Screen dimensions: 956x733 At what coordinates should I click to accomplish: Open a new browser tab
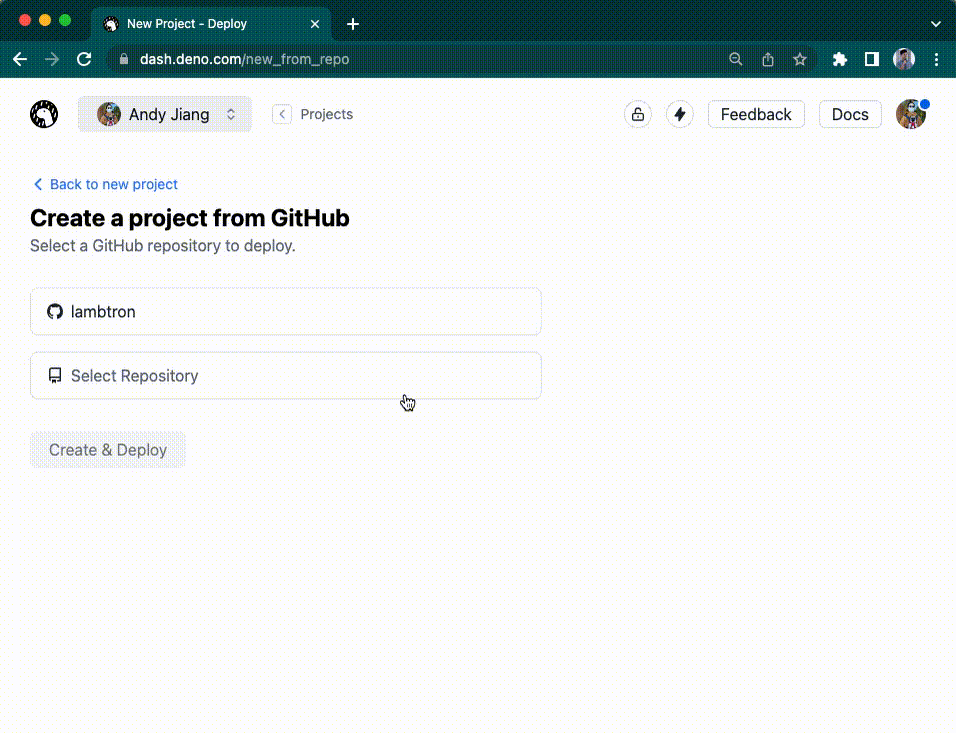point(353,24)
